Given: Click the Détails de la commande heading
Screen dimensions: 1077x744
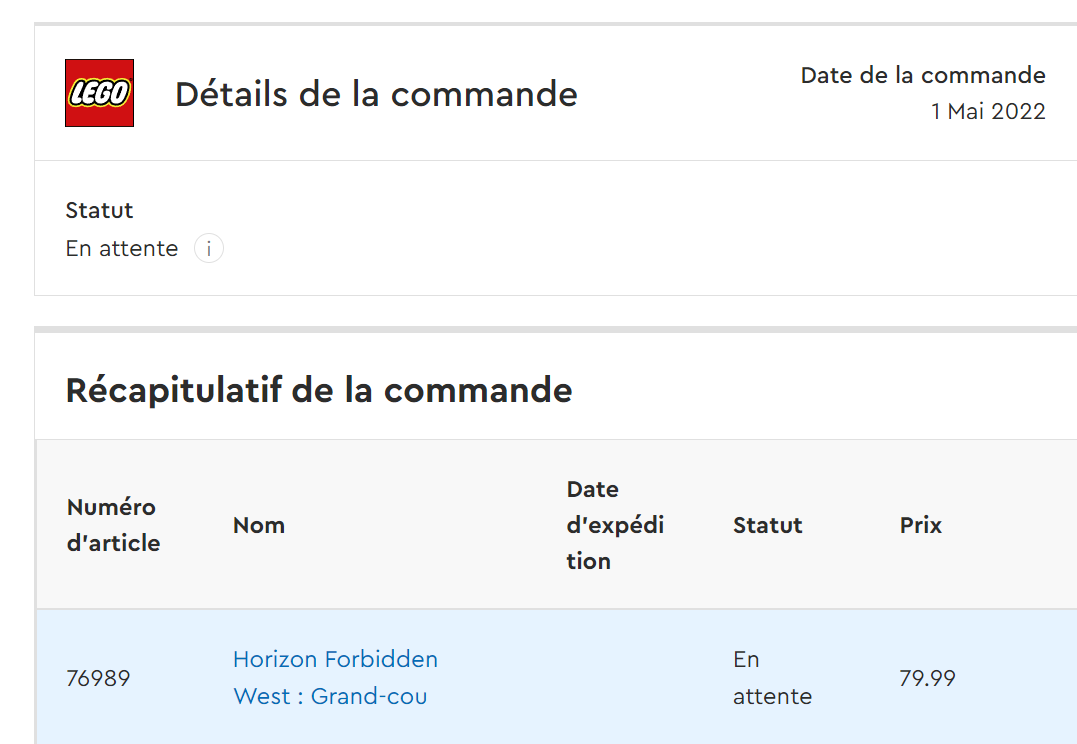Looking at the screenshot, I should pos(376,94).
